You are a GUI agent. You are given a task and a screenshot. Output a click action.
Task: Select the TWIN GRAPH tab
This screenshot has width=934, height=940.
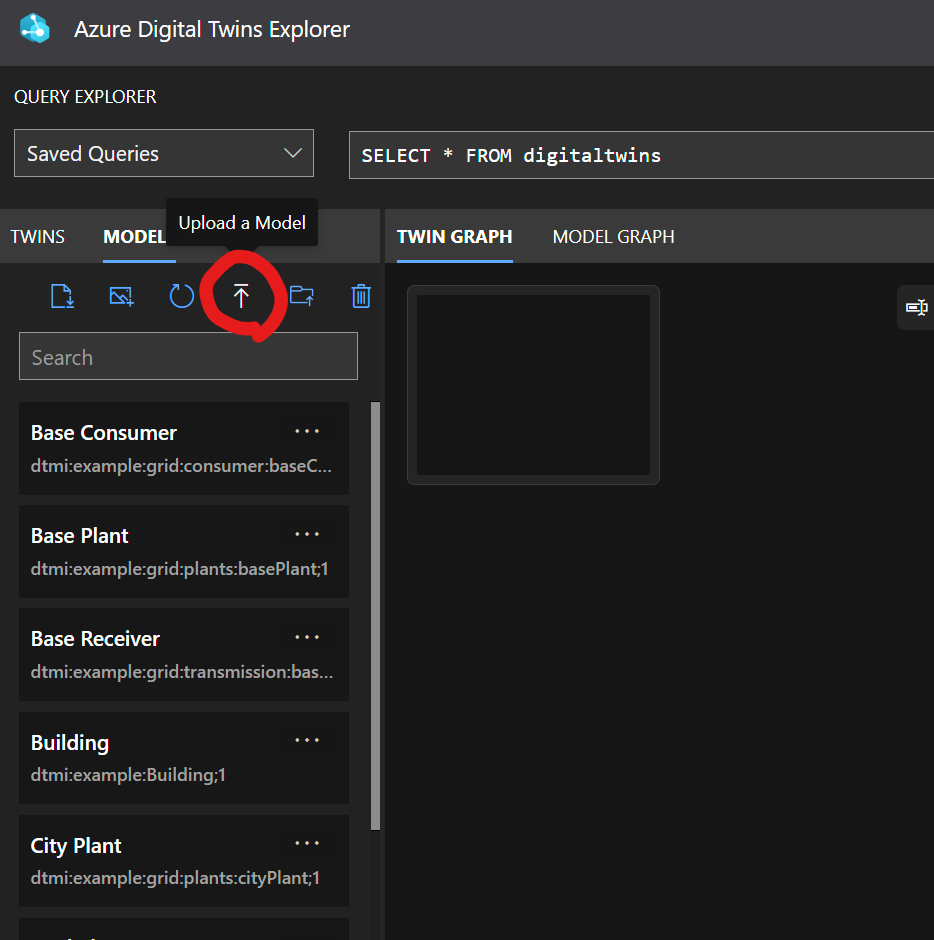pyautogui.click(x=454, y=237)
